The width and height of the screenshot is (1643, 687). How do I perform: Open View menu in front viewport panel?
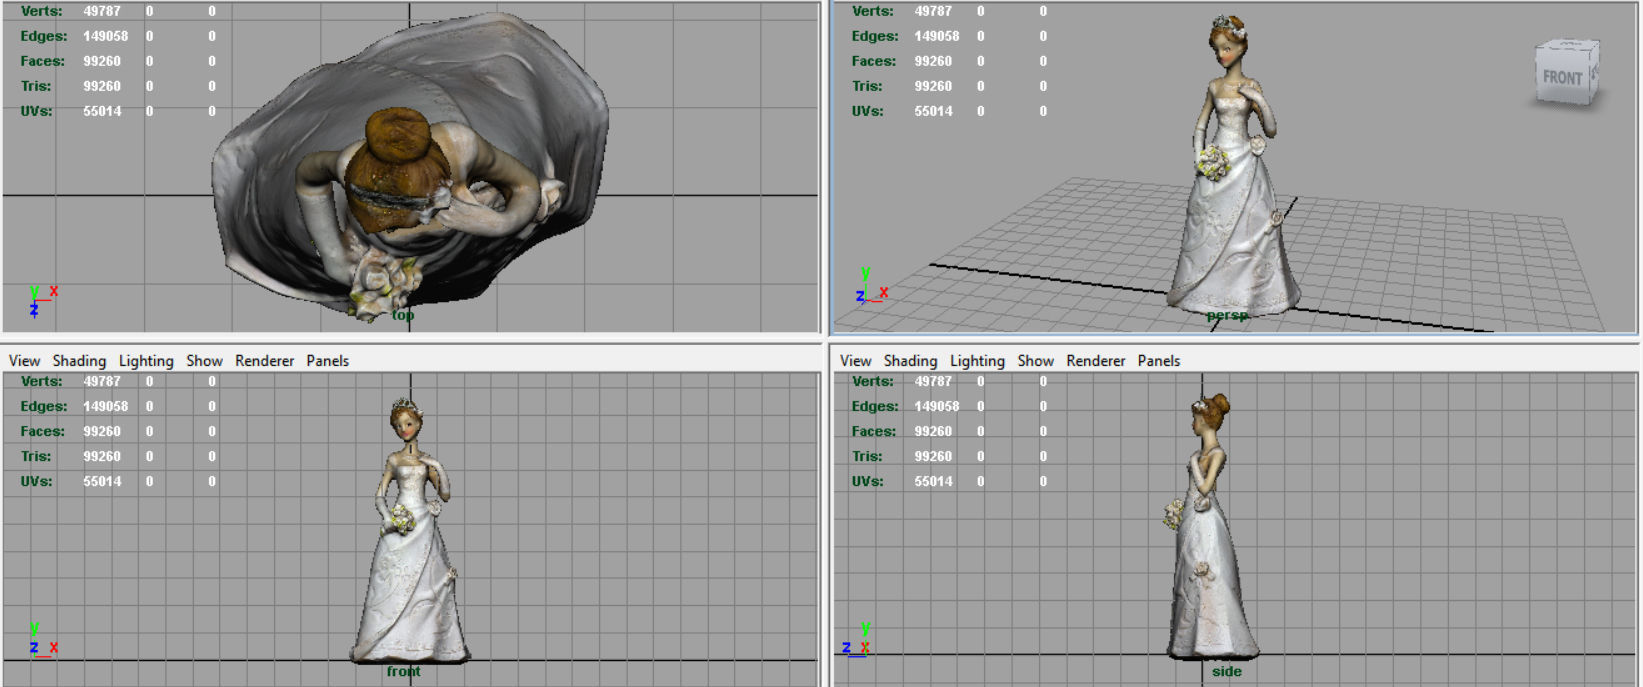coord(24,361)
